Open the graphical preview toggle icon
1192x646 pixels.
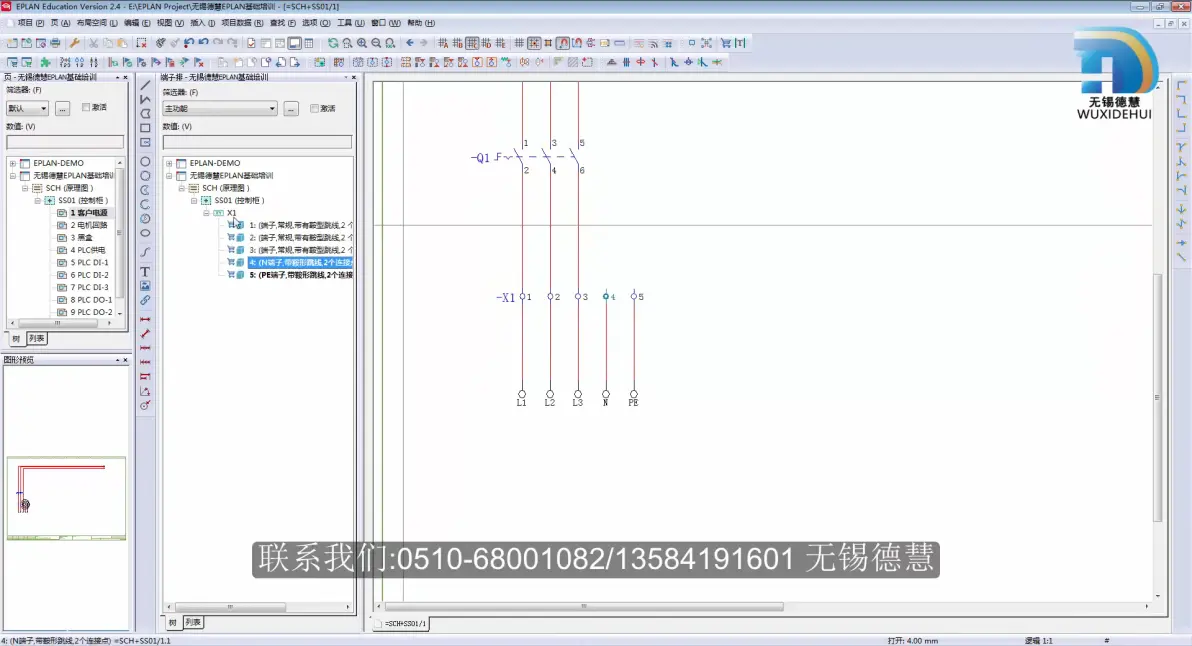(294, 43)
